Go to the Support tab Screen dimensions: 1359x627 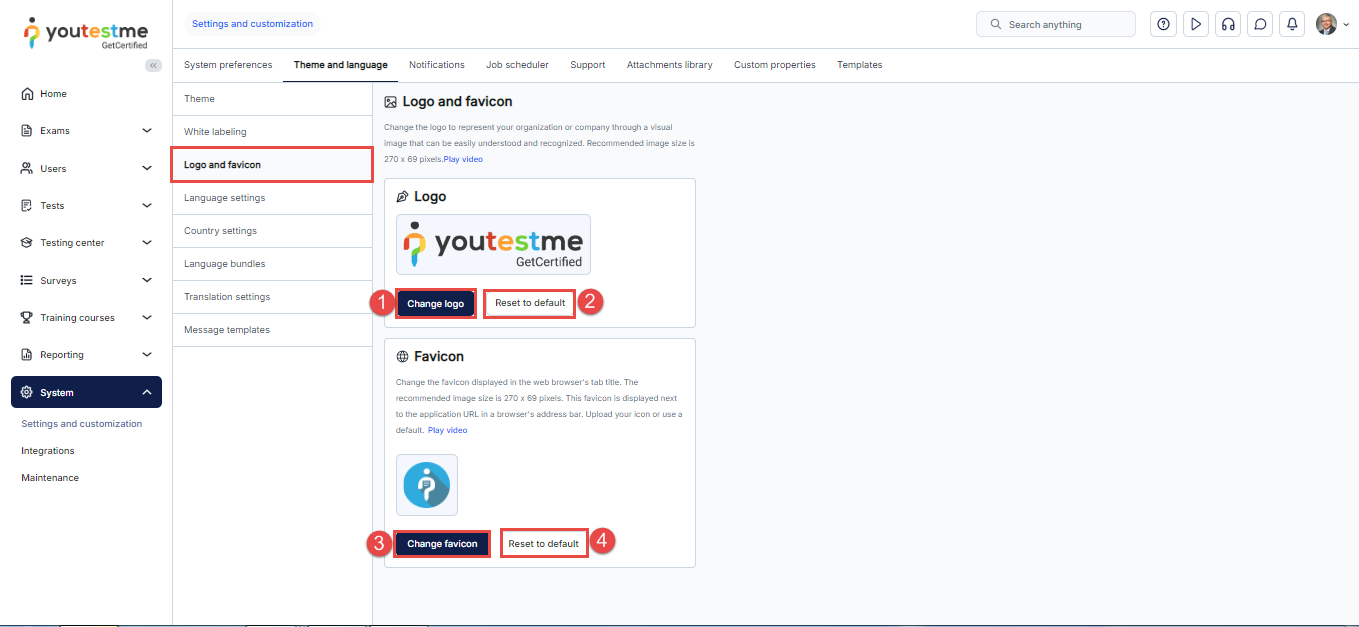pos(588,65)
